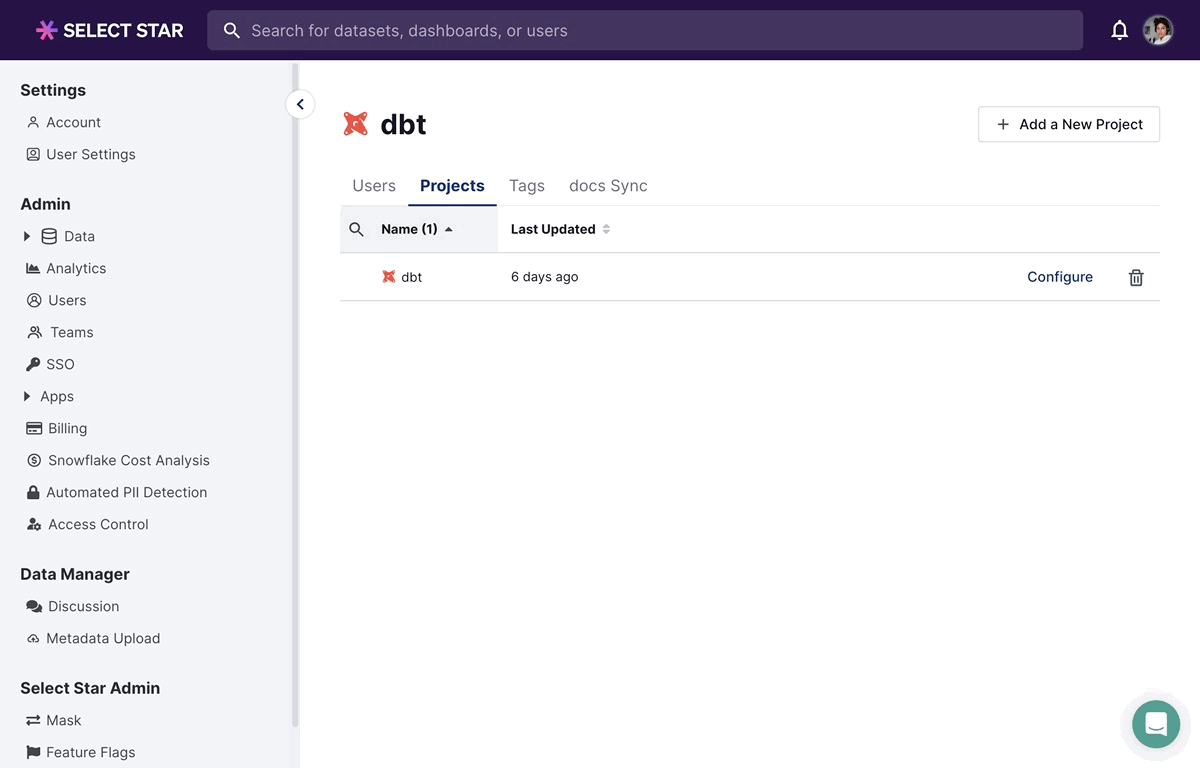Image resolution: width=1200 pixels, height=768 pixels.
Task: Switch to the Users tab
Action: pos(374,186)
